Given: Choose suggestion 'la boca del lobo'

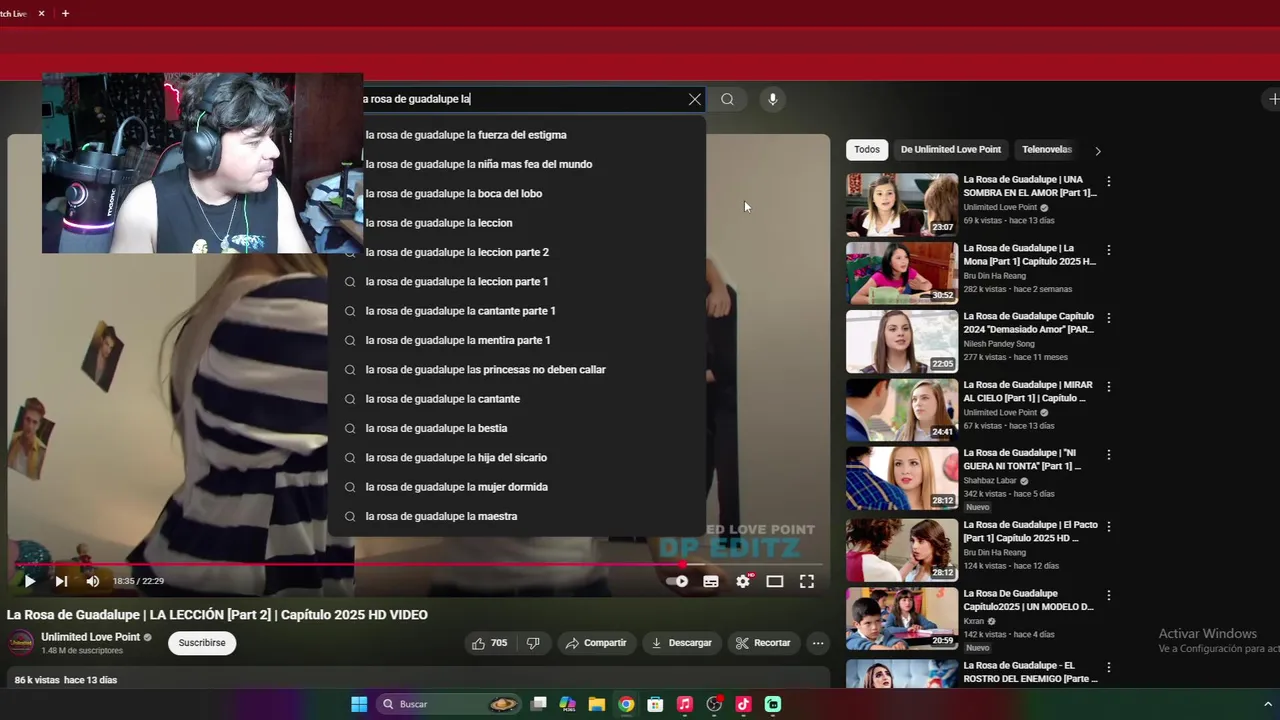Looking at the screenshot, I should pos(517,193).
